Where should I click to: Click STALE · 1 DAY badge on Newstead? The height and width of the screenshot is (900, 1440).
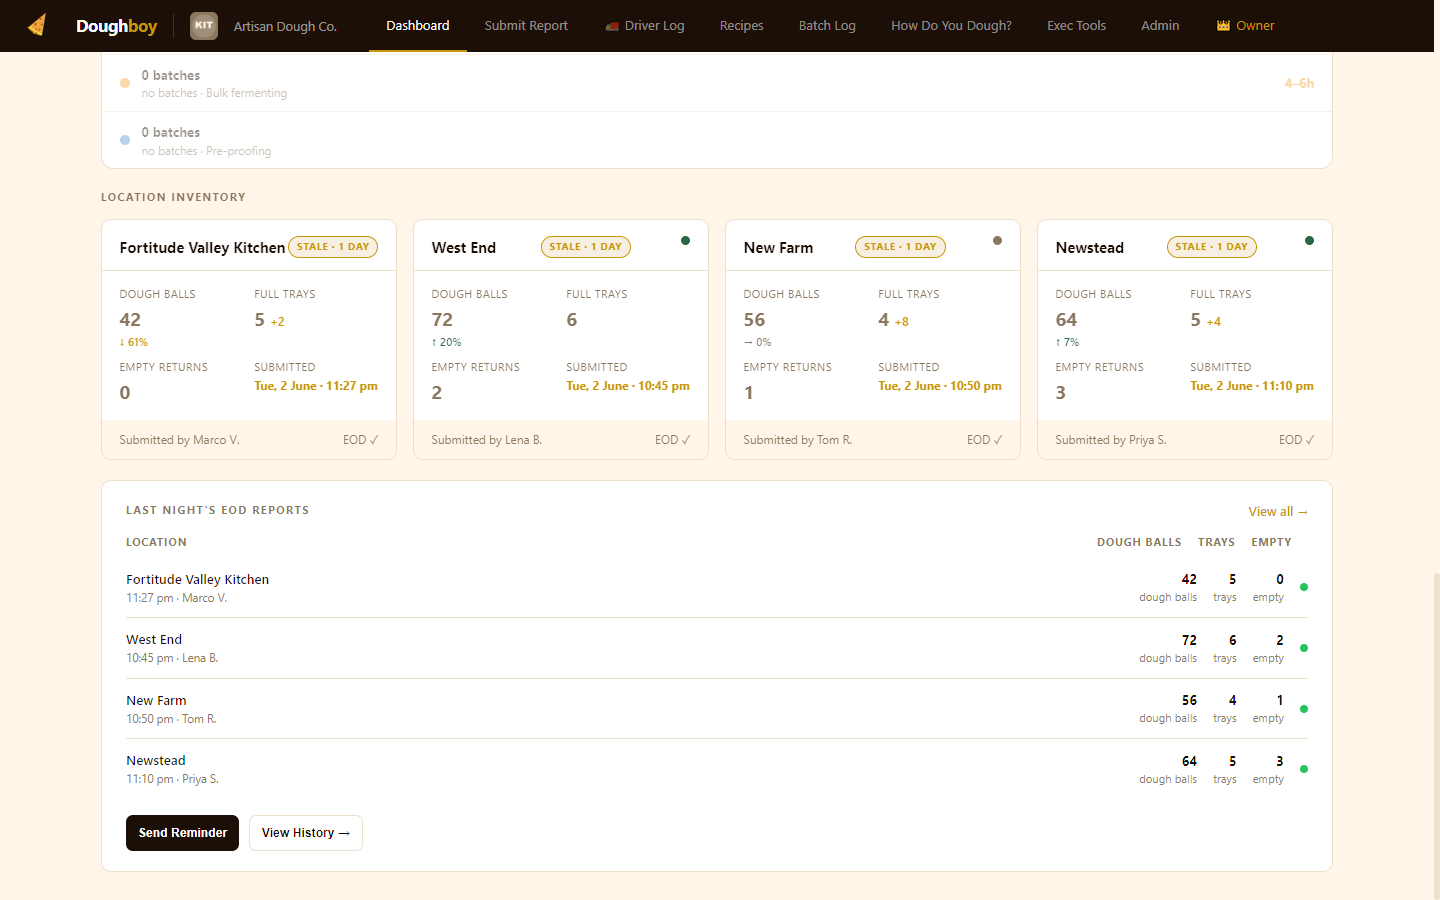point(1212,247)
